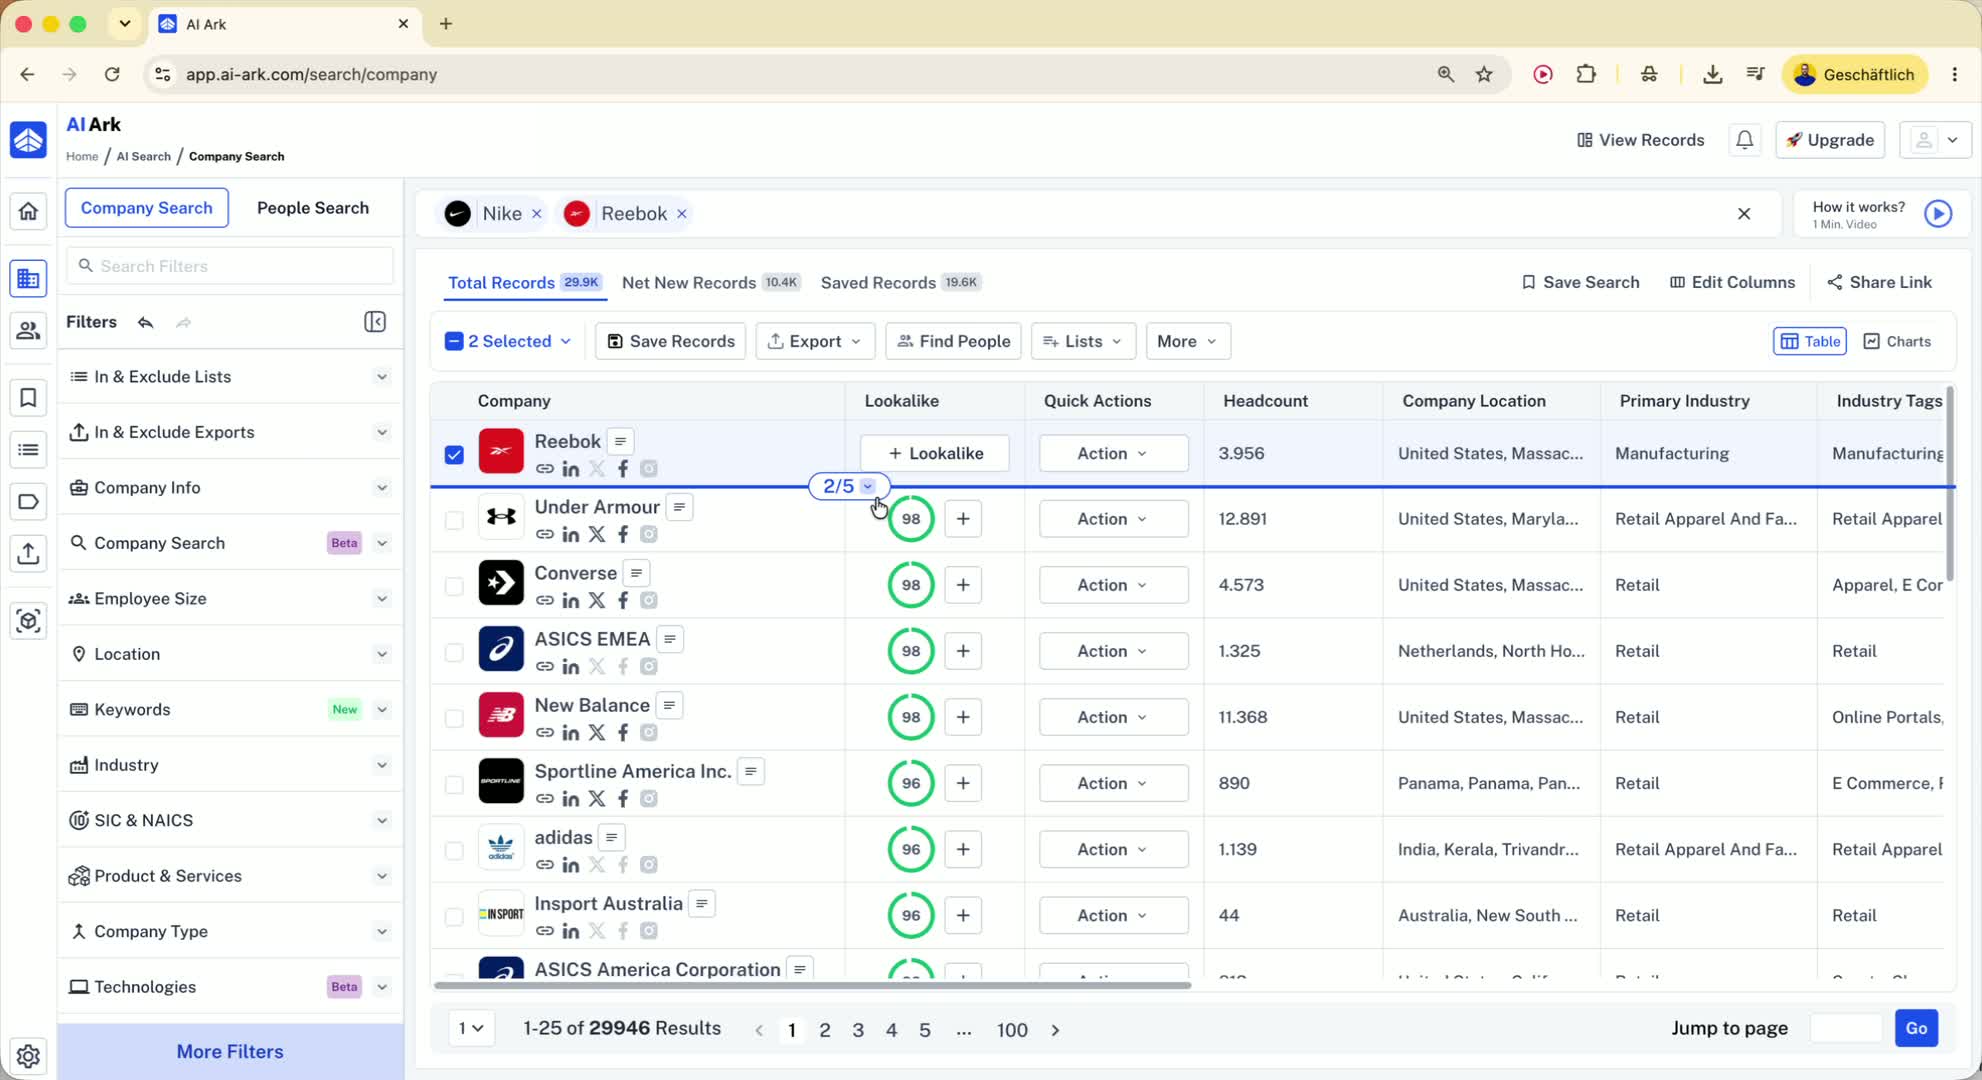Open the More dropdown
1982x1080 pixels.
point(1188,341)
